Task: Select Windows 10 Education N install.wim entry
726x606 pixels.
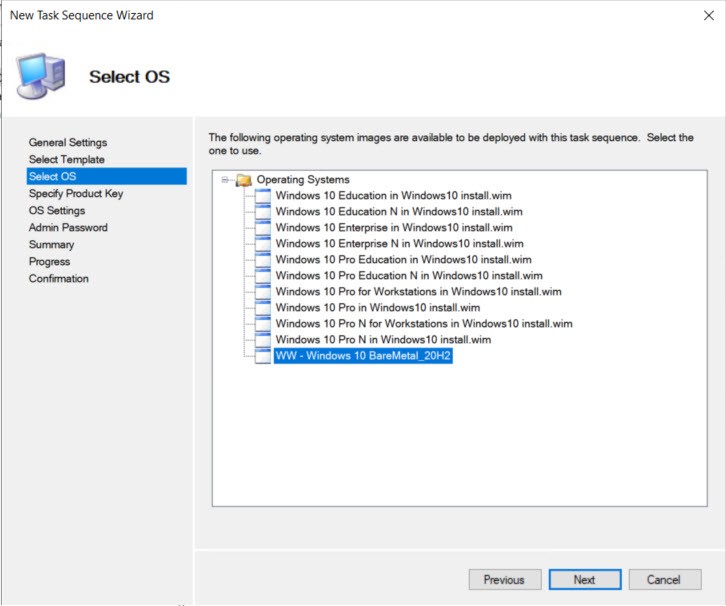Action: pos(399,212)
